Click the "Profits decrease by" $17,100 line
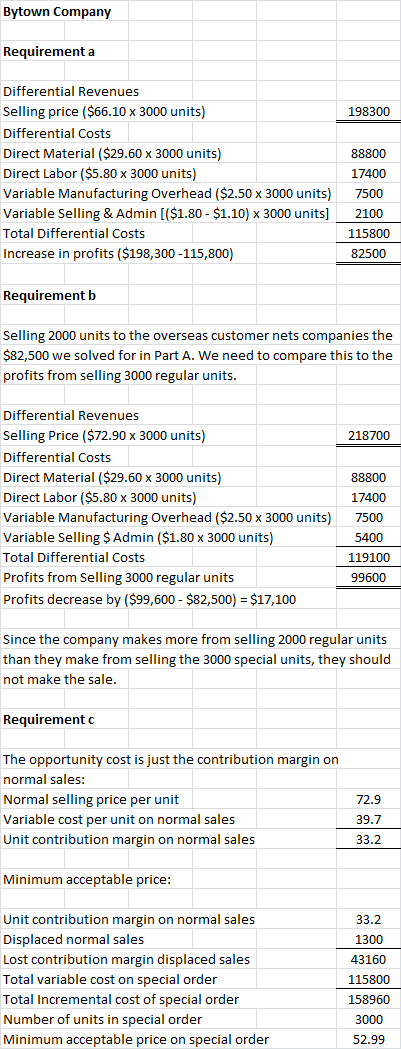The width and height of the screenshot is (401, 1049). [x=150, y=599]
